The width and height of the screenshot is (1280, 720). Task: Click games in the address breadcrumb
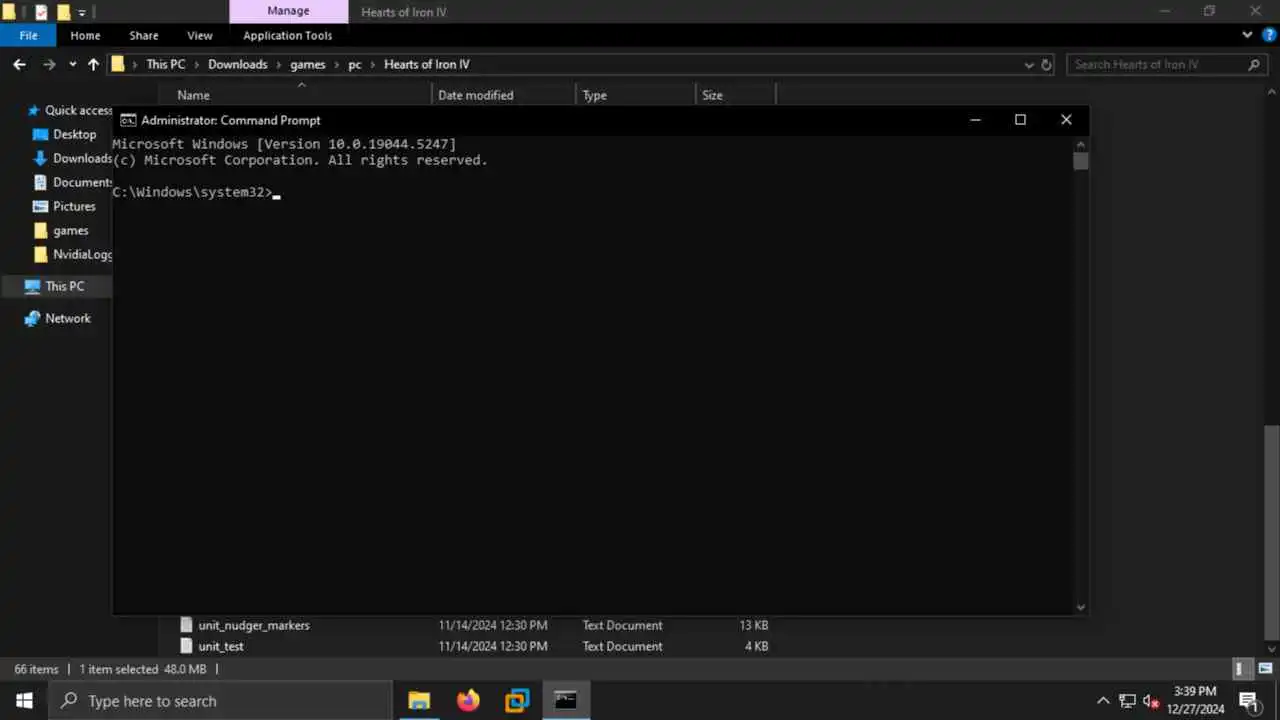click(x=308, y=64)
